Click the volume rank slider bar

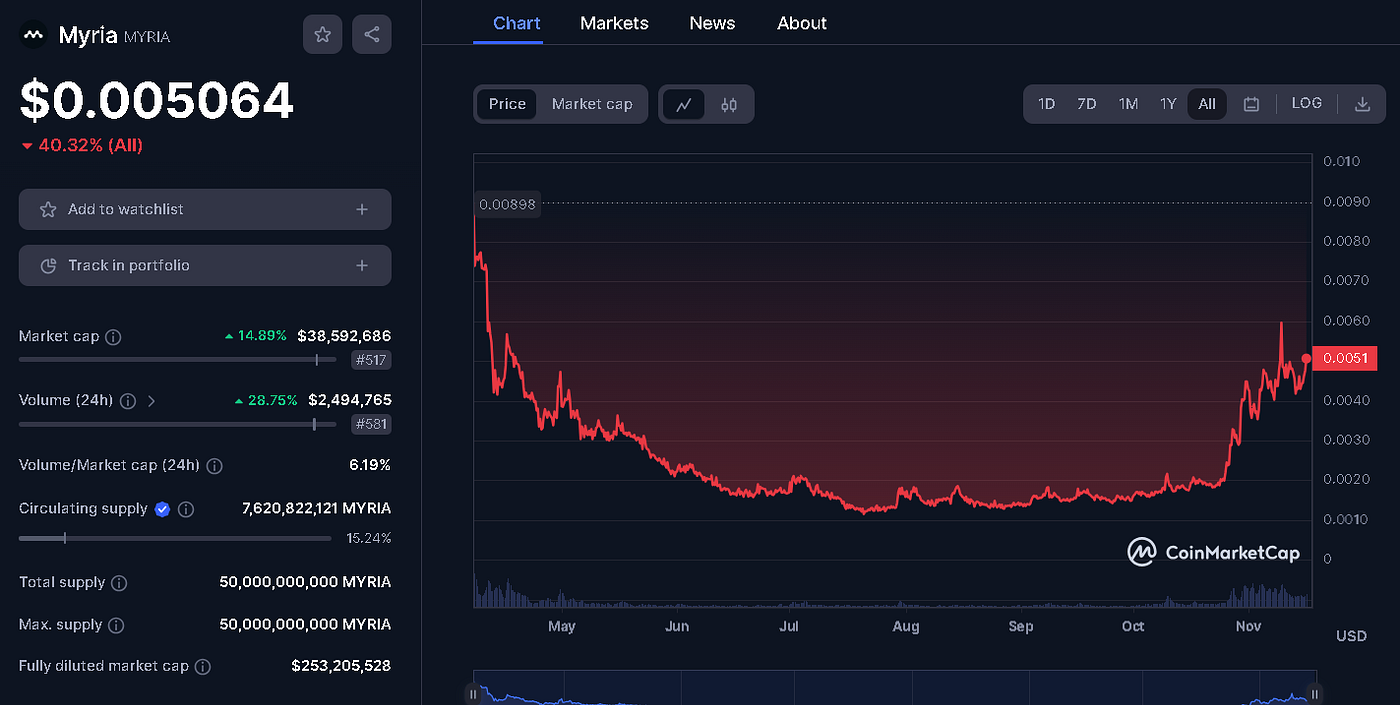pyautogui.click(x=178, y=424)
